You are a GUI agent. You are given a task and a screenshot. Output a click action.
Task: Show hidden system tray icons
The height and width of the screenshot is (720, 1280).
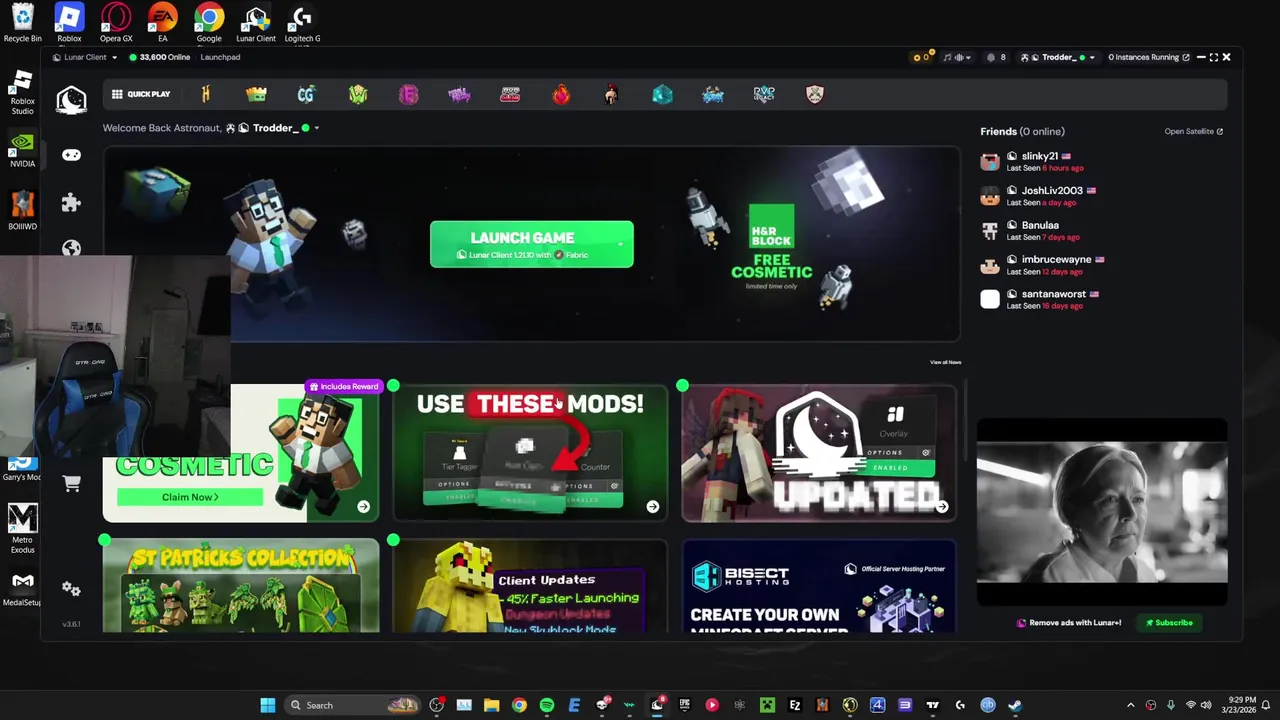coord(1131,705)
